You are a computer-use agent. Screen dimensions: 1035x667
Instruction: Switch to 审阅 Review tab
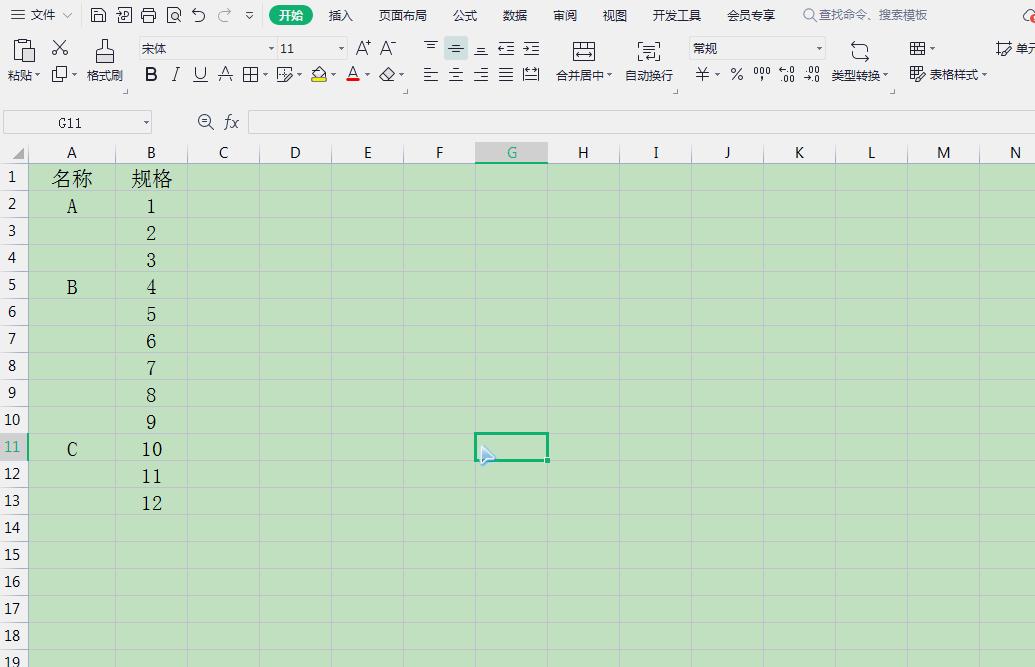[x=565, y=15]
